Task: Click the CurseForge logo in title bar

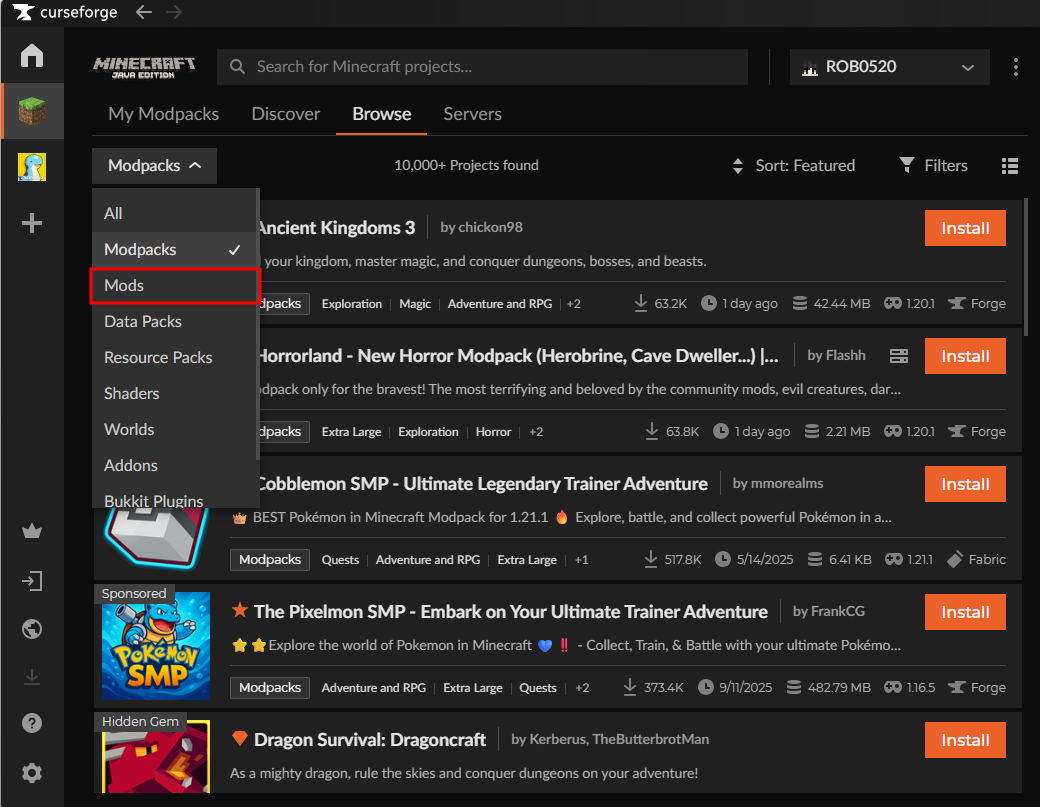Action: tap(65, 12)
